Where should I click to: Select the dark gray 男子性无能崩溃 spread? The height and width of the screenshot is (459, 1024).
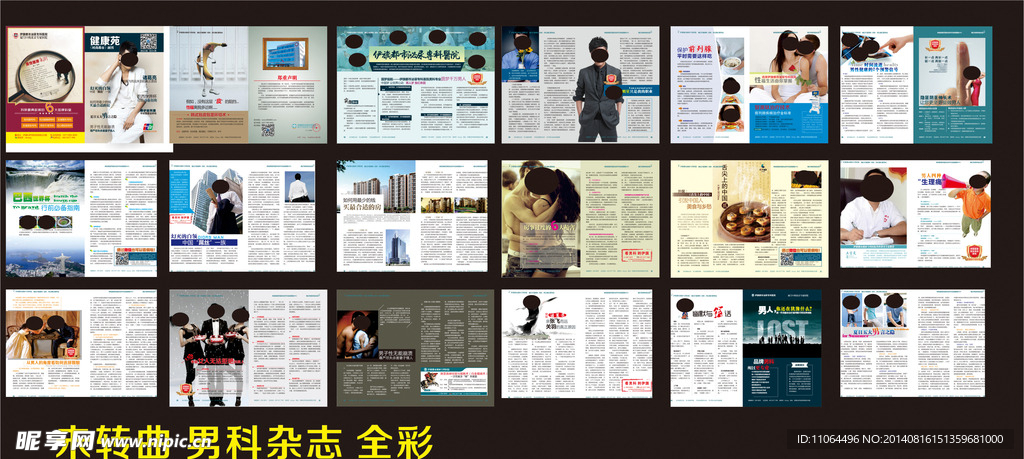point(415,348)
